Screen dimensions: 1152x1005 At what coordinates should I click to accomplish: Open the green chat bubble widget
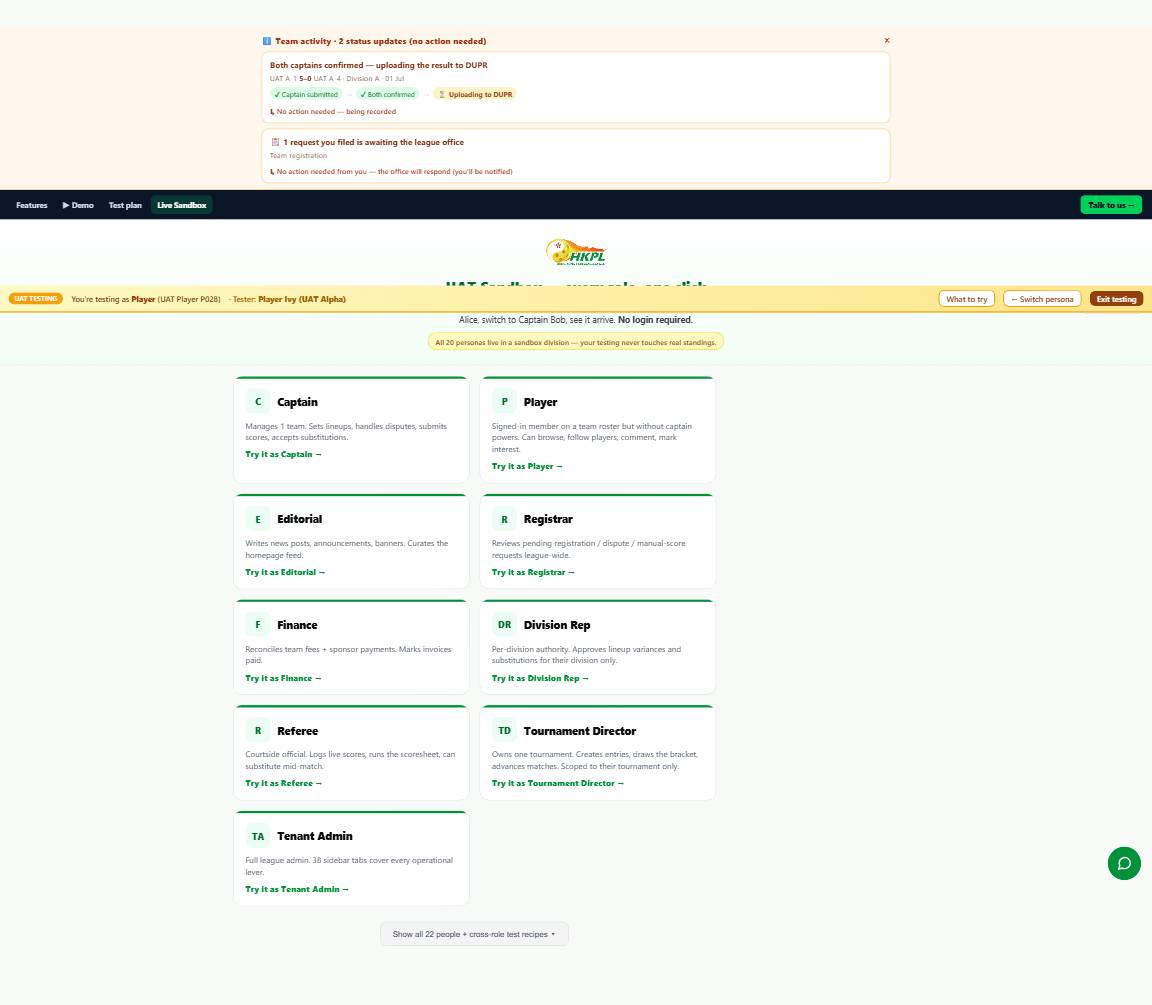[1124, 863]
